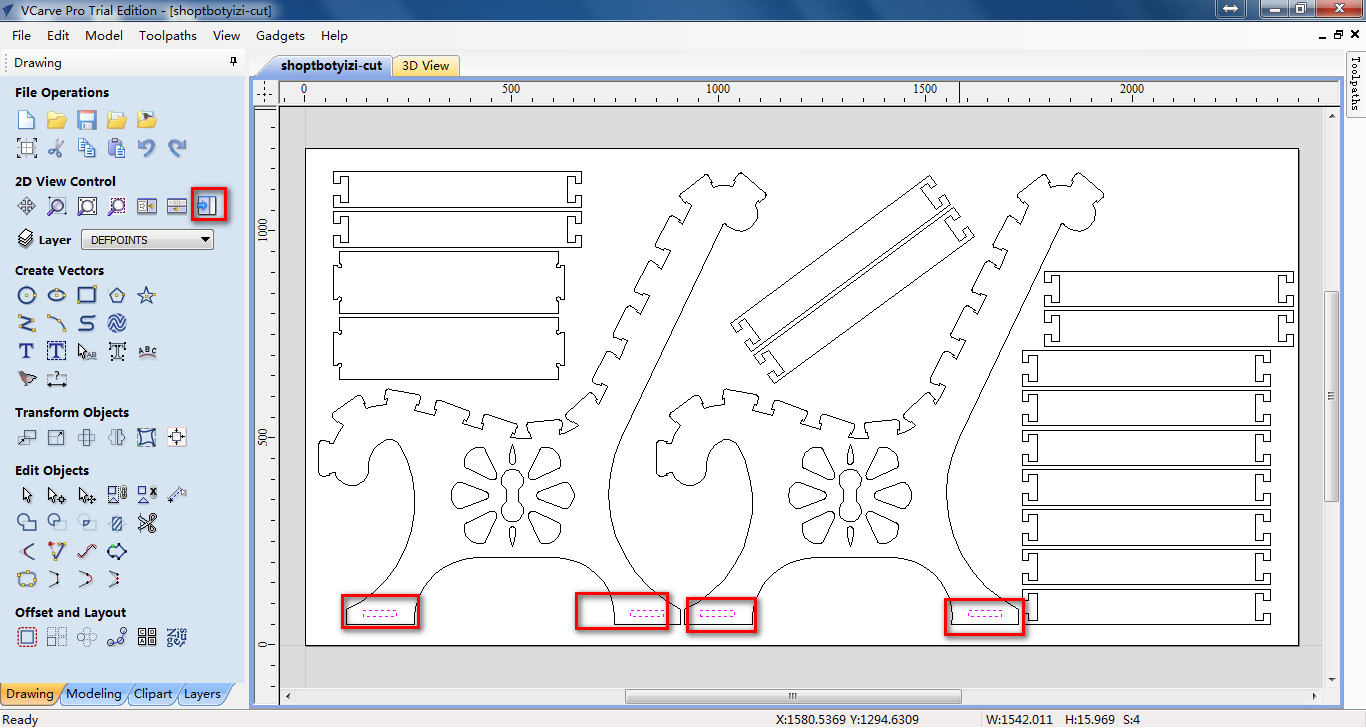Select the shoptbotyizi-cut document tab
The height and width of the screenshot is (728, 1366).
(331, 65)
